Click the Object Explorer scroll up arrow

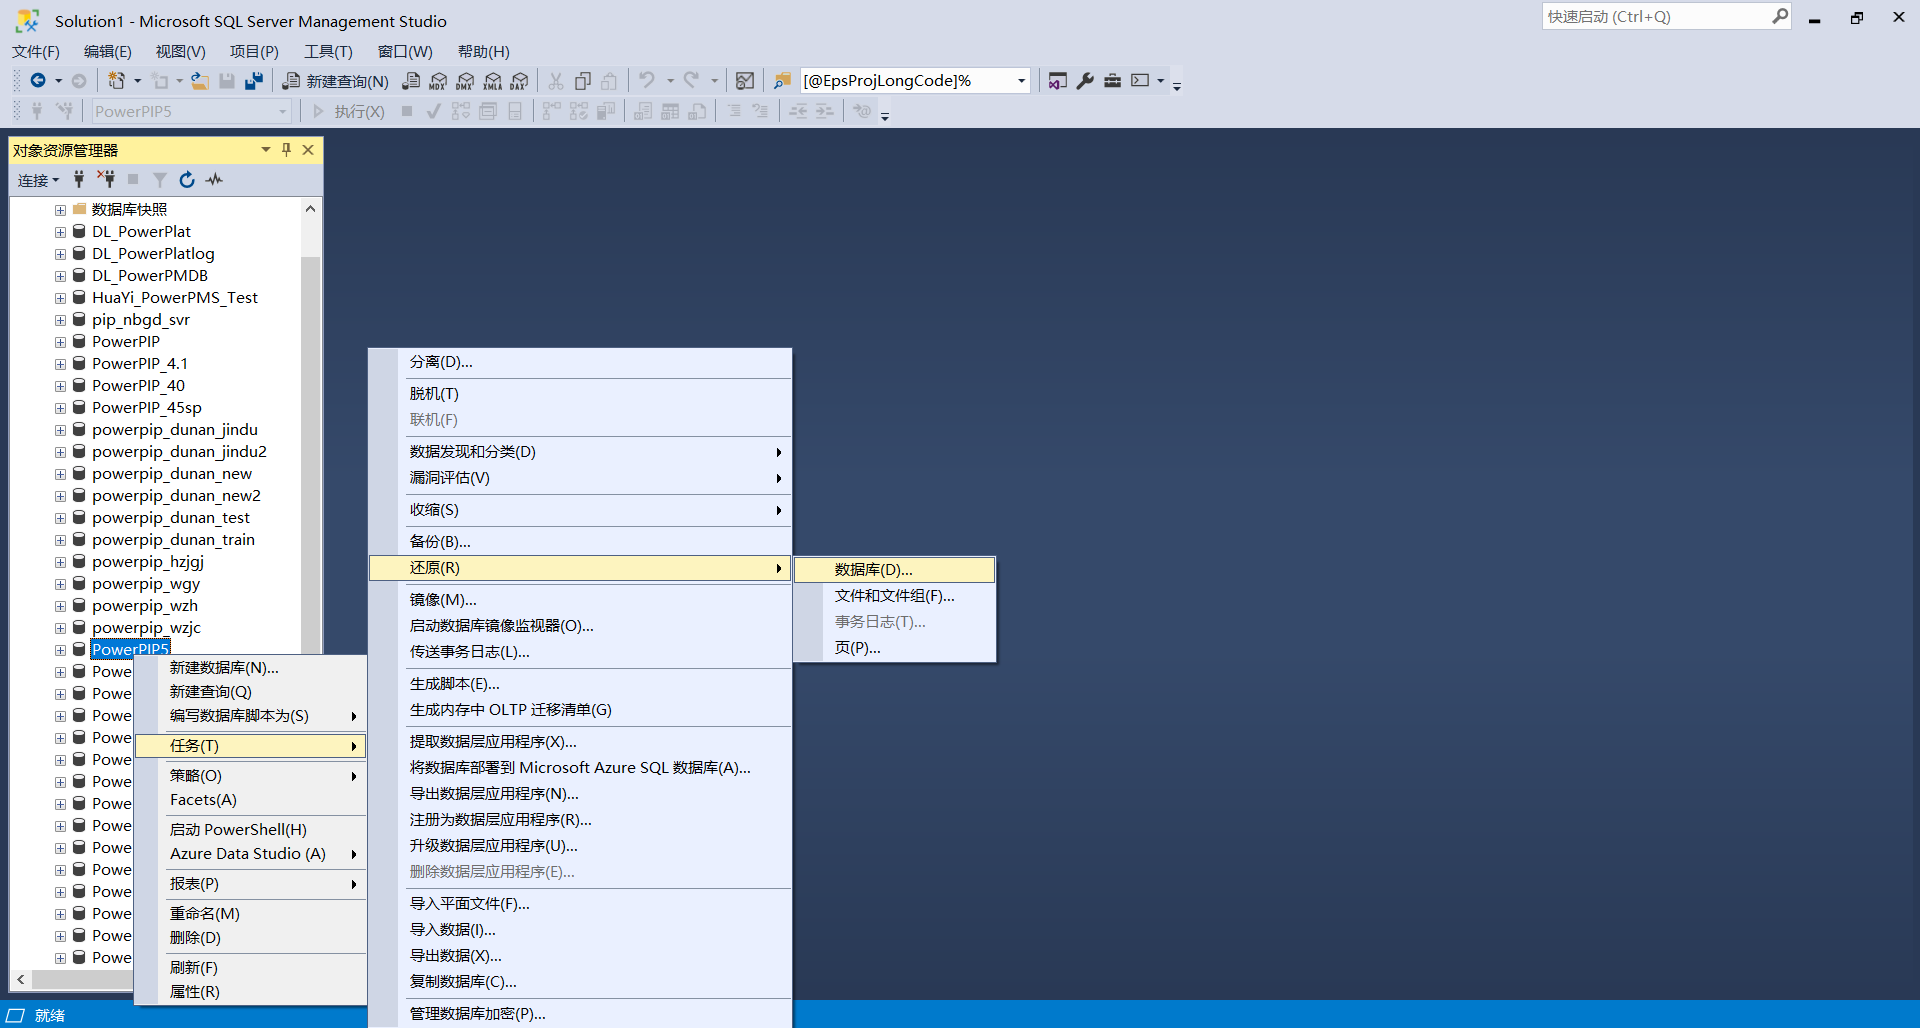(x=310, y=209)
